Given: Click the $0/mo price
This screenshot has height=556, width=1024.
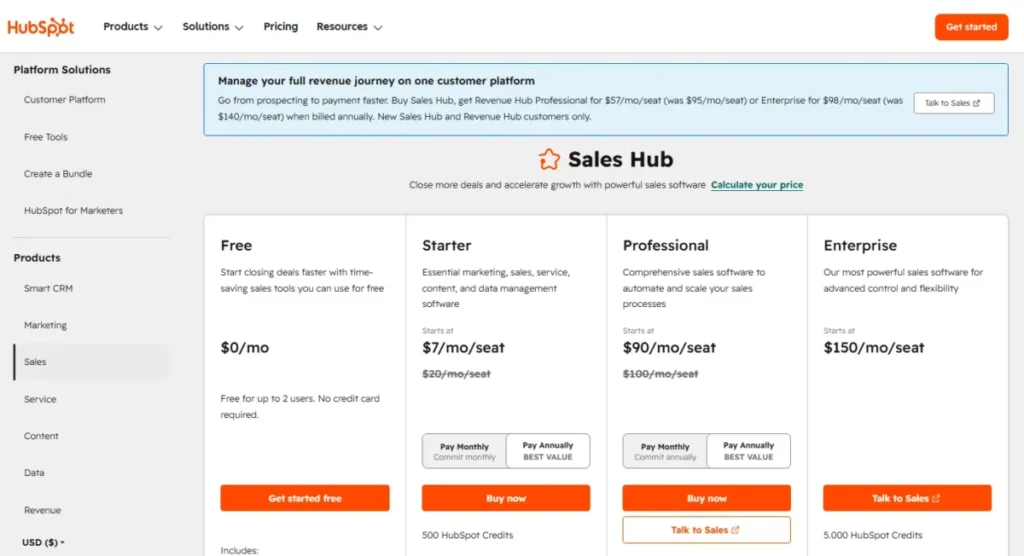Looking at the screenshot, I should 244,348.
